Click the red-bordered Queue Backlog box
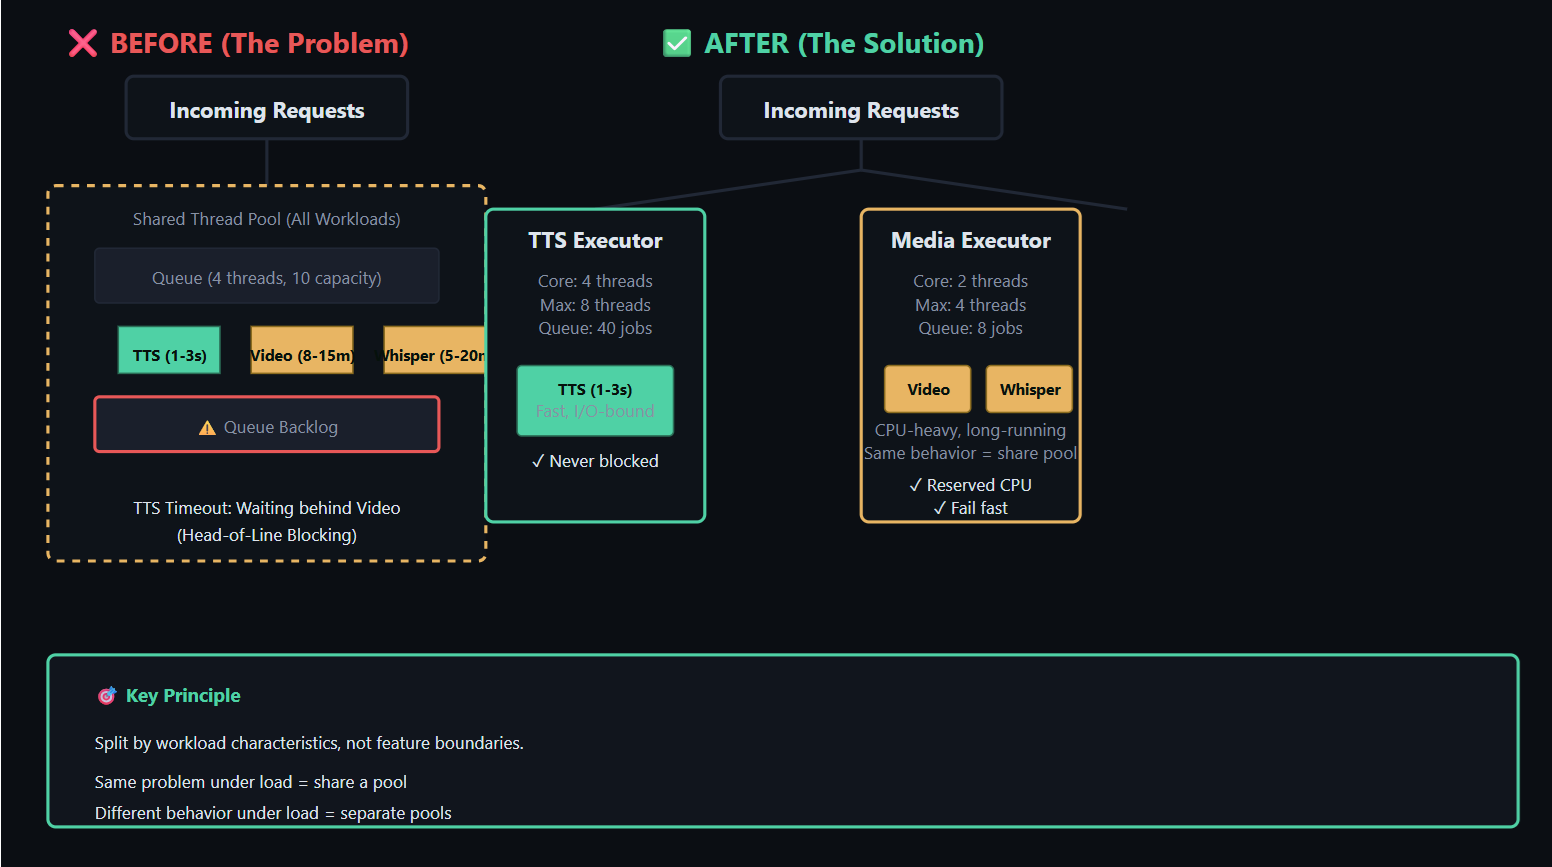The width and height of the screenshot is (1552, 867). click(x=267, y=425)
